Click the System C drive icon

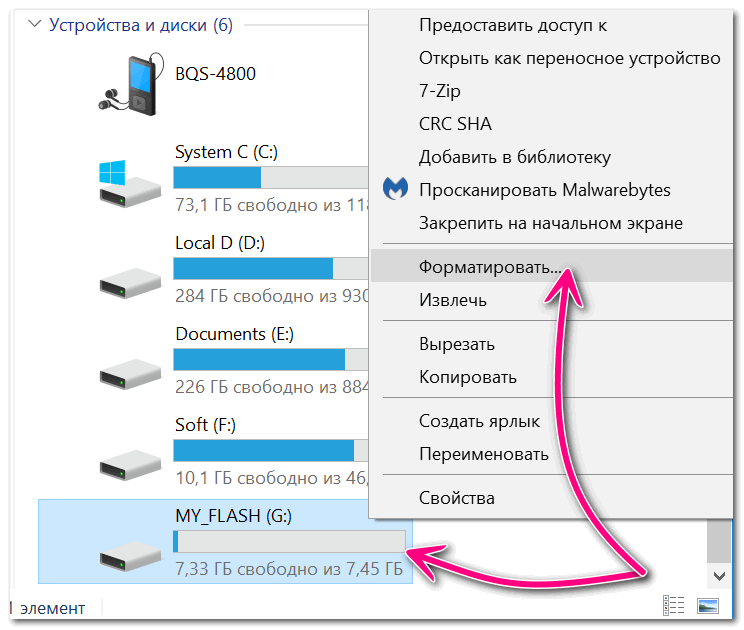pos(130,184)
